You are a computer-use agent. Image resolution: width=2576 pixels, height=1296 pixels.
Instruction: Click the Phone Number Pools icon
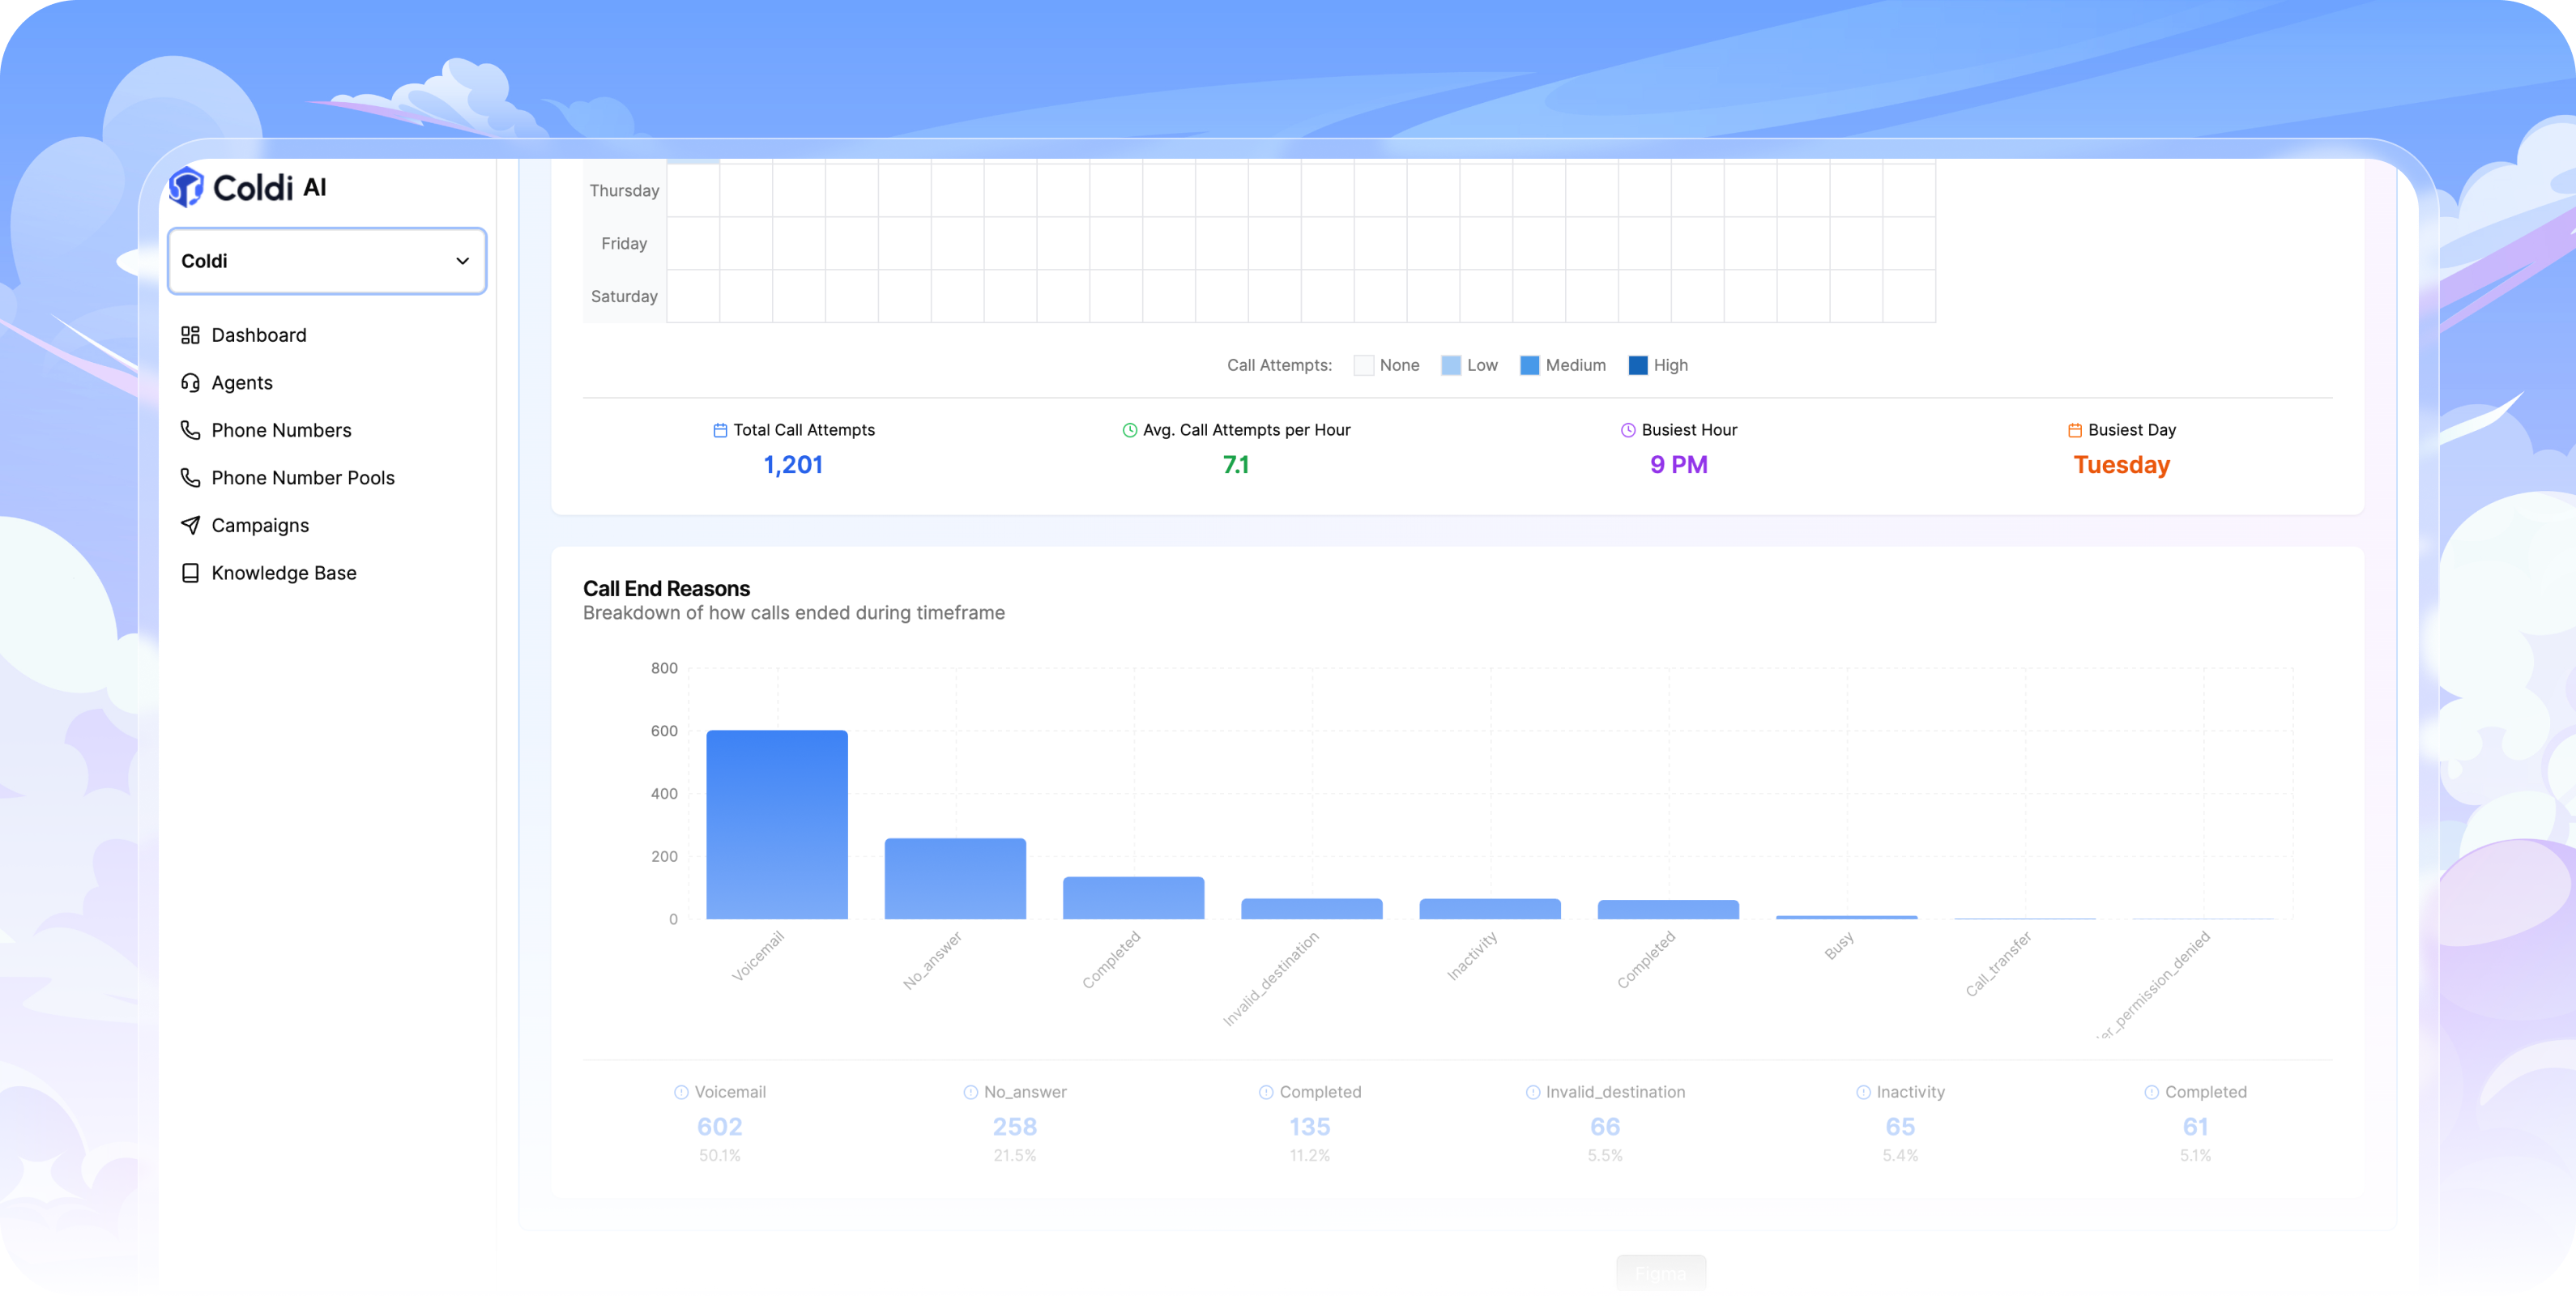click(x=190, y=477)
